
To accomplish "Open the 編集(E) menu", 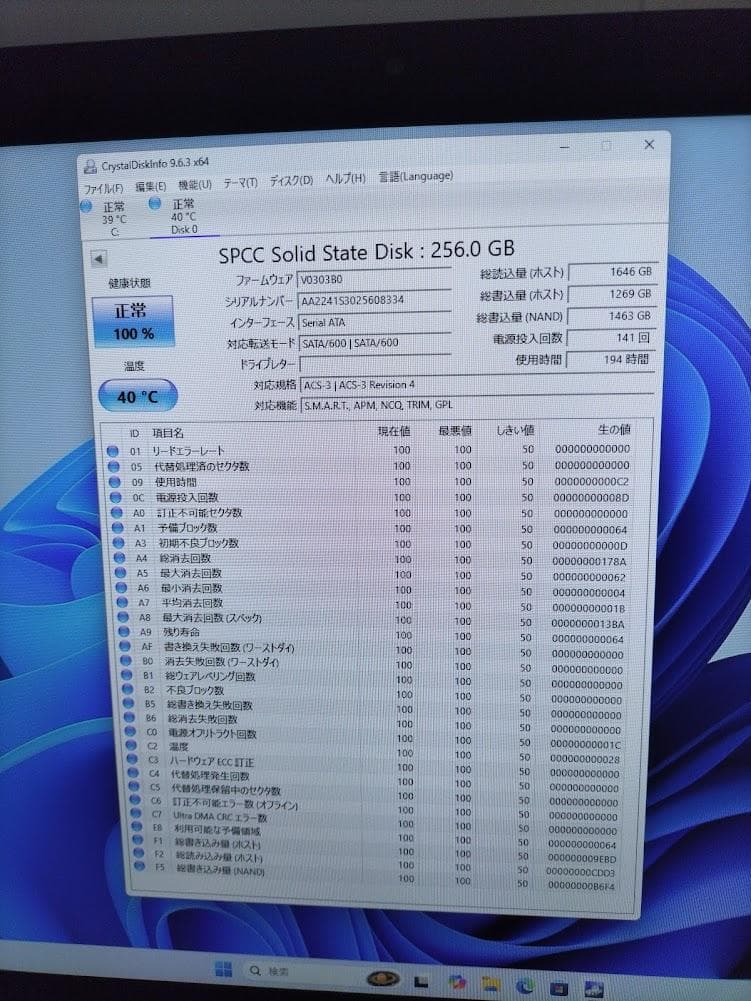I will coord(151,186).
